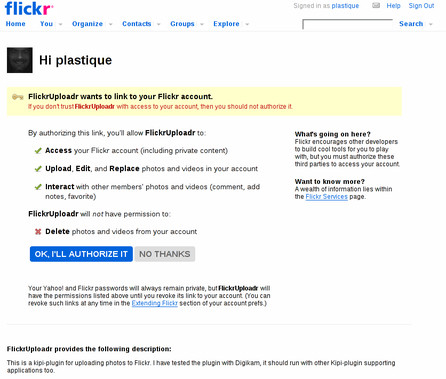The height and width of the screenshot is (379, 446).
Task: Open the Explore menu item
Action: (226, 24)
